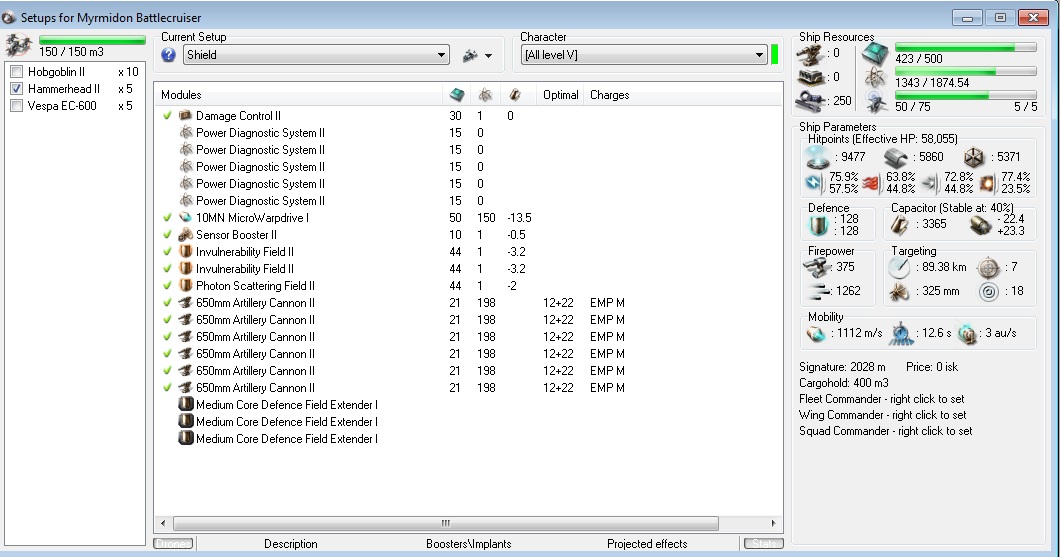Toggle the Sensor Booster II active checkmark
Viewport: 1060px width, 557px height.
(168, 235)
